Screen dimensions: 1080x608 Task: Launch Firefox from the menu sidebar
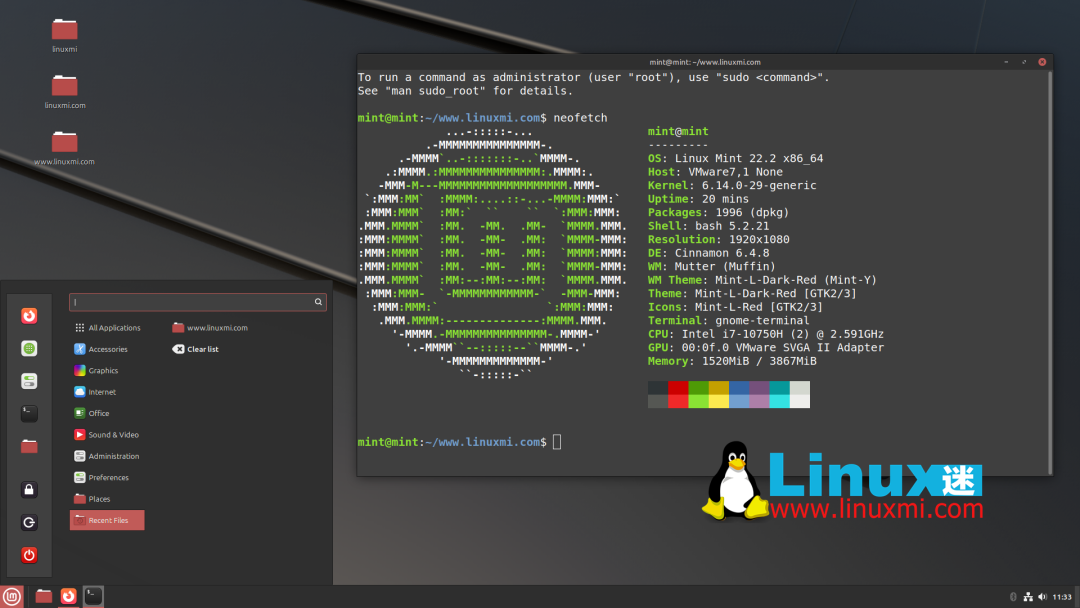coord(29,315)
